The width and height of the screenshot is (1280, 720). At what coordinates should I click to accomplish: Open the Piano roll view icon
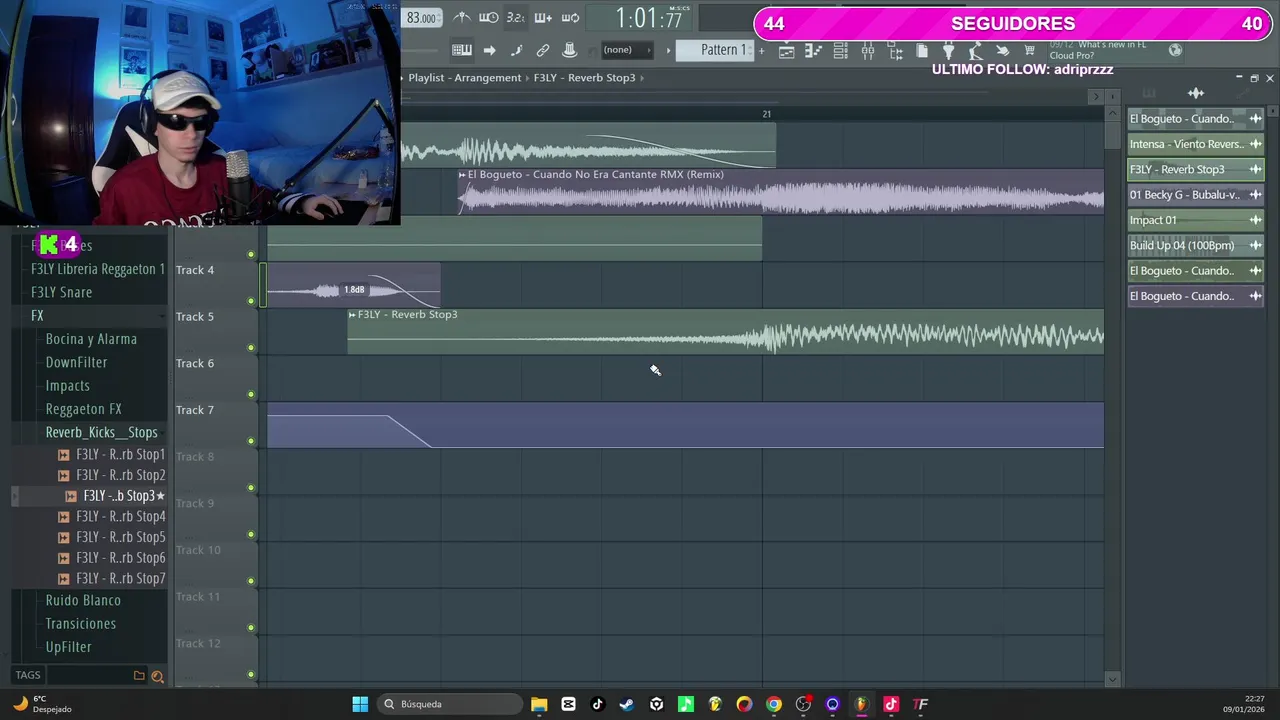click(814, 51)
